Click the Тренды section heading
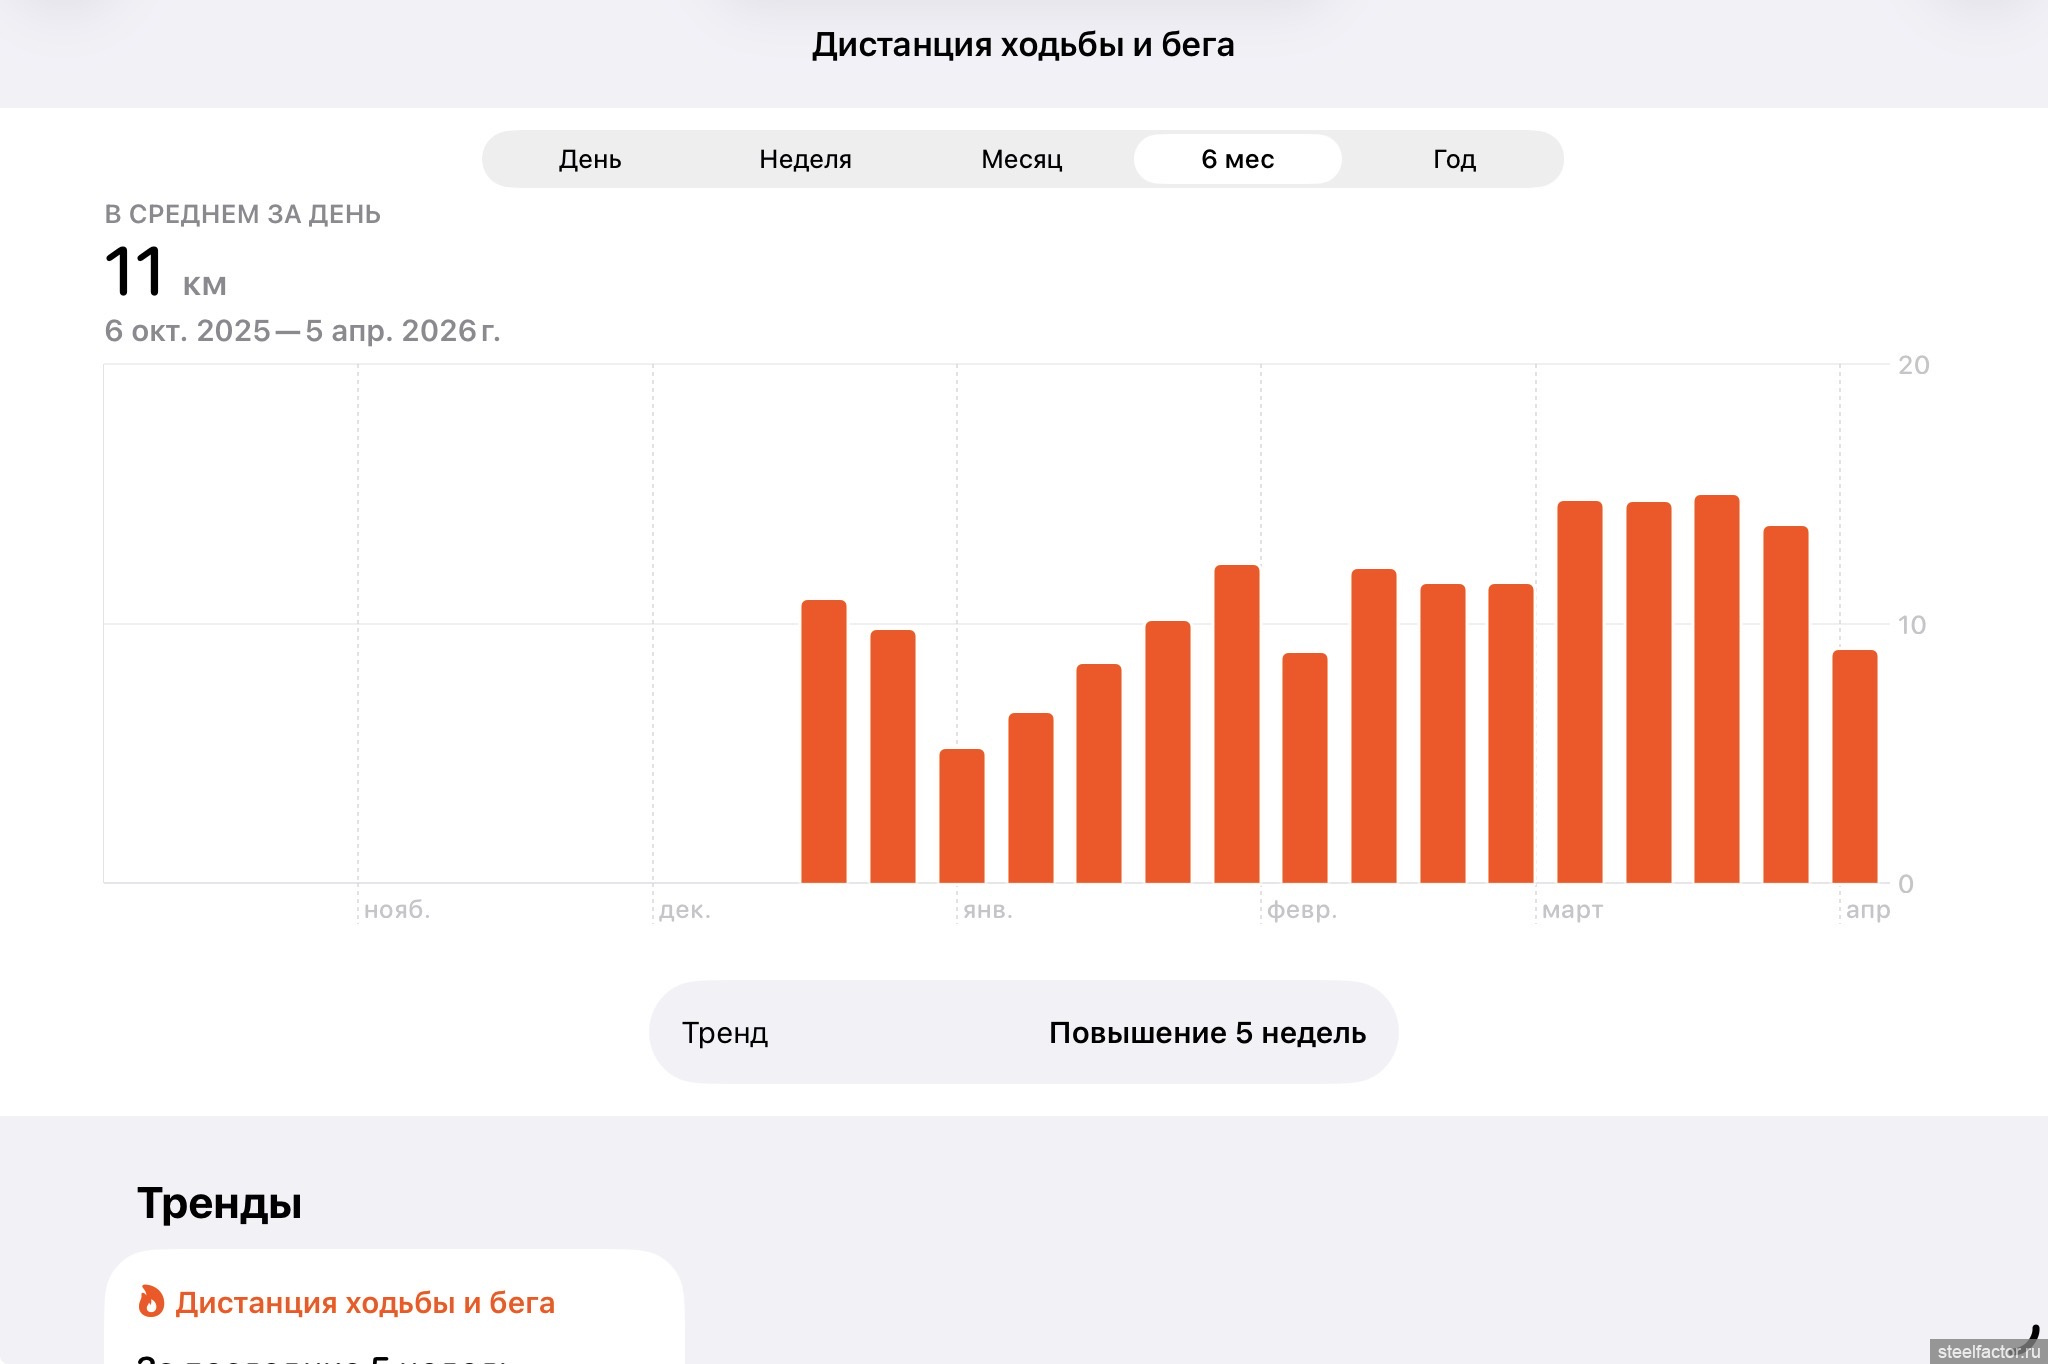Viewport: 2048px width, 1364px height. tap(219, 1203)
